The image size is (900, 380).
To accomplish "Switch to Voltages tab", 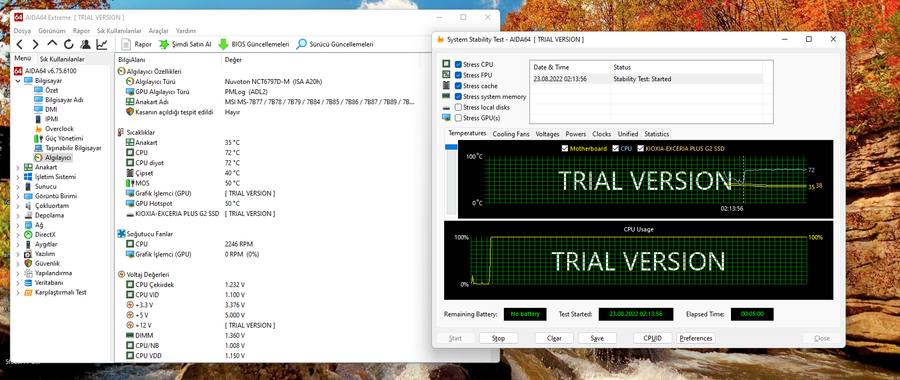I will coord(547,134).
